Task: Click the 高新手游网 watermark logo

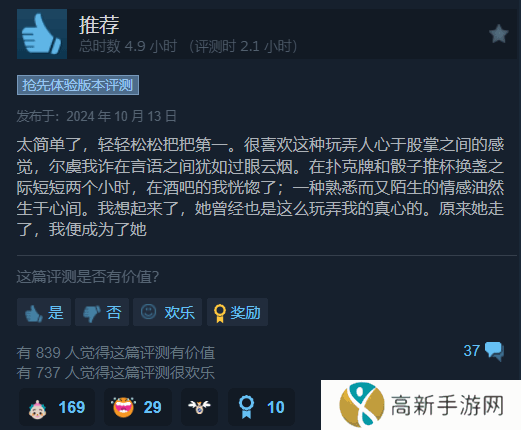Action: click(x=421, y=405)
